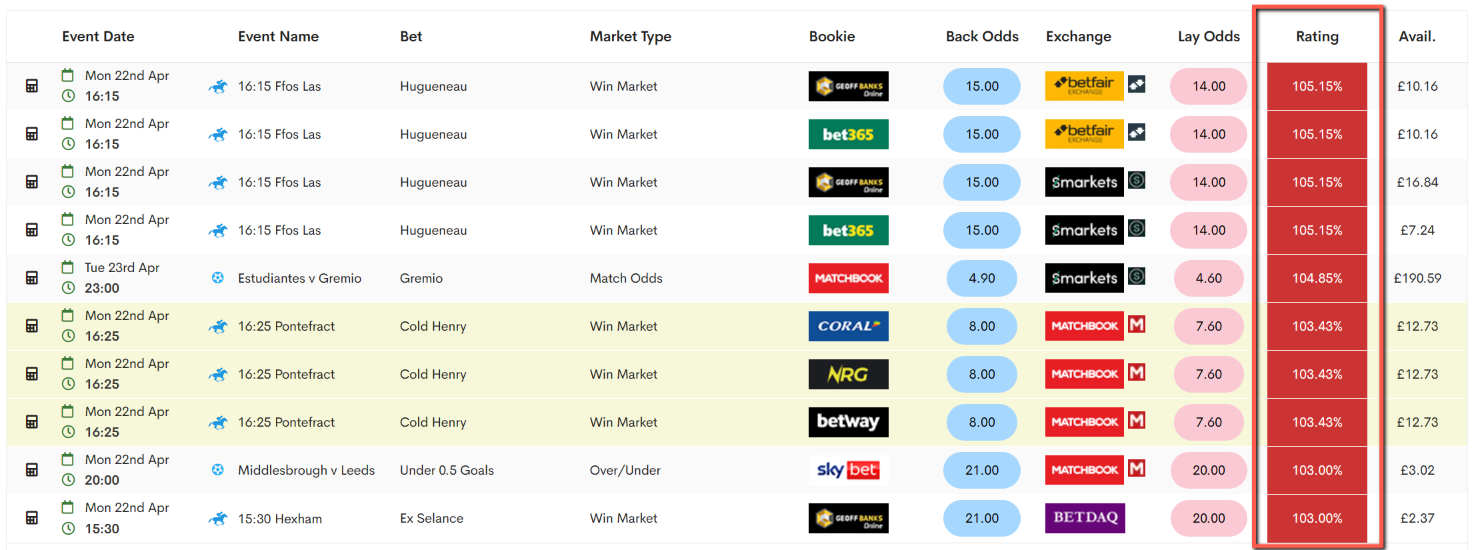Open calculator for Geoff Banks Betfair Hugueneau row
The image size is (1473, 550).
point(32,86)
